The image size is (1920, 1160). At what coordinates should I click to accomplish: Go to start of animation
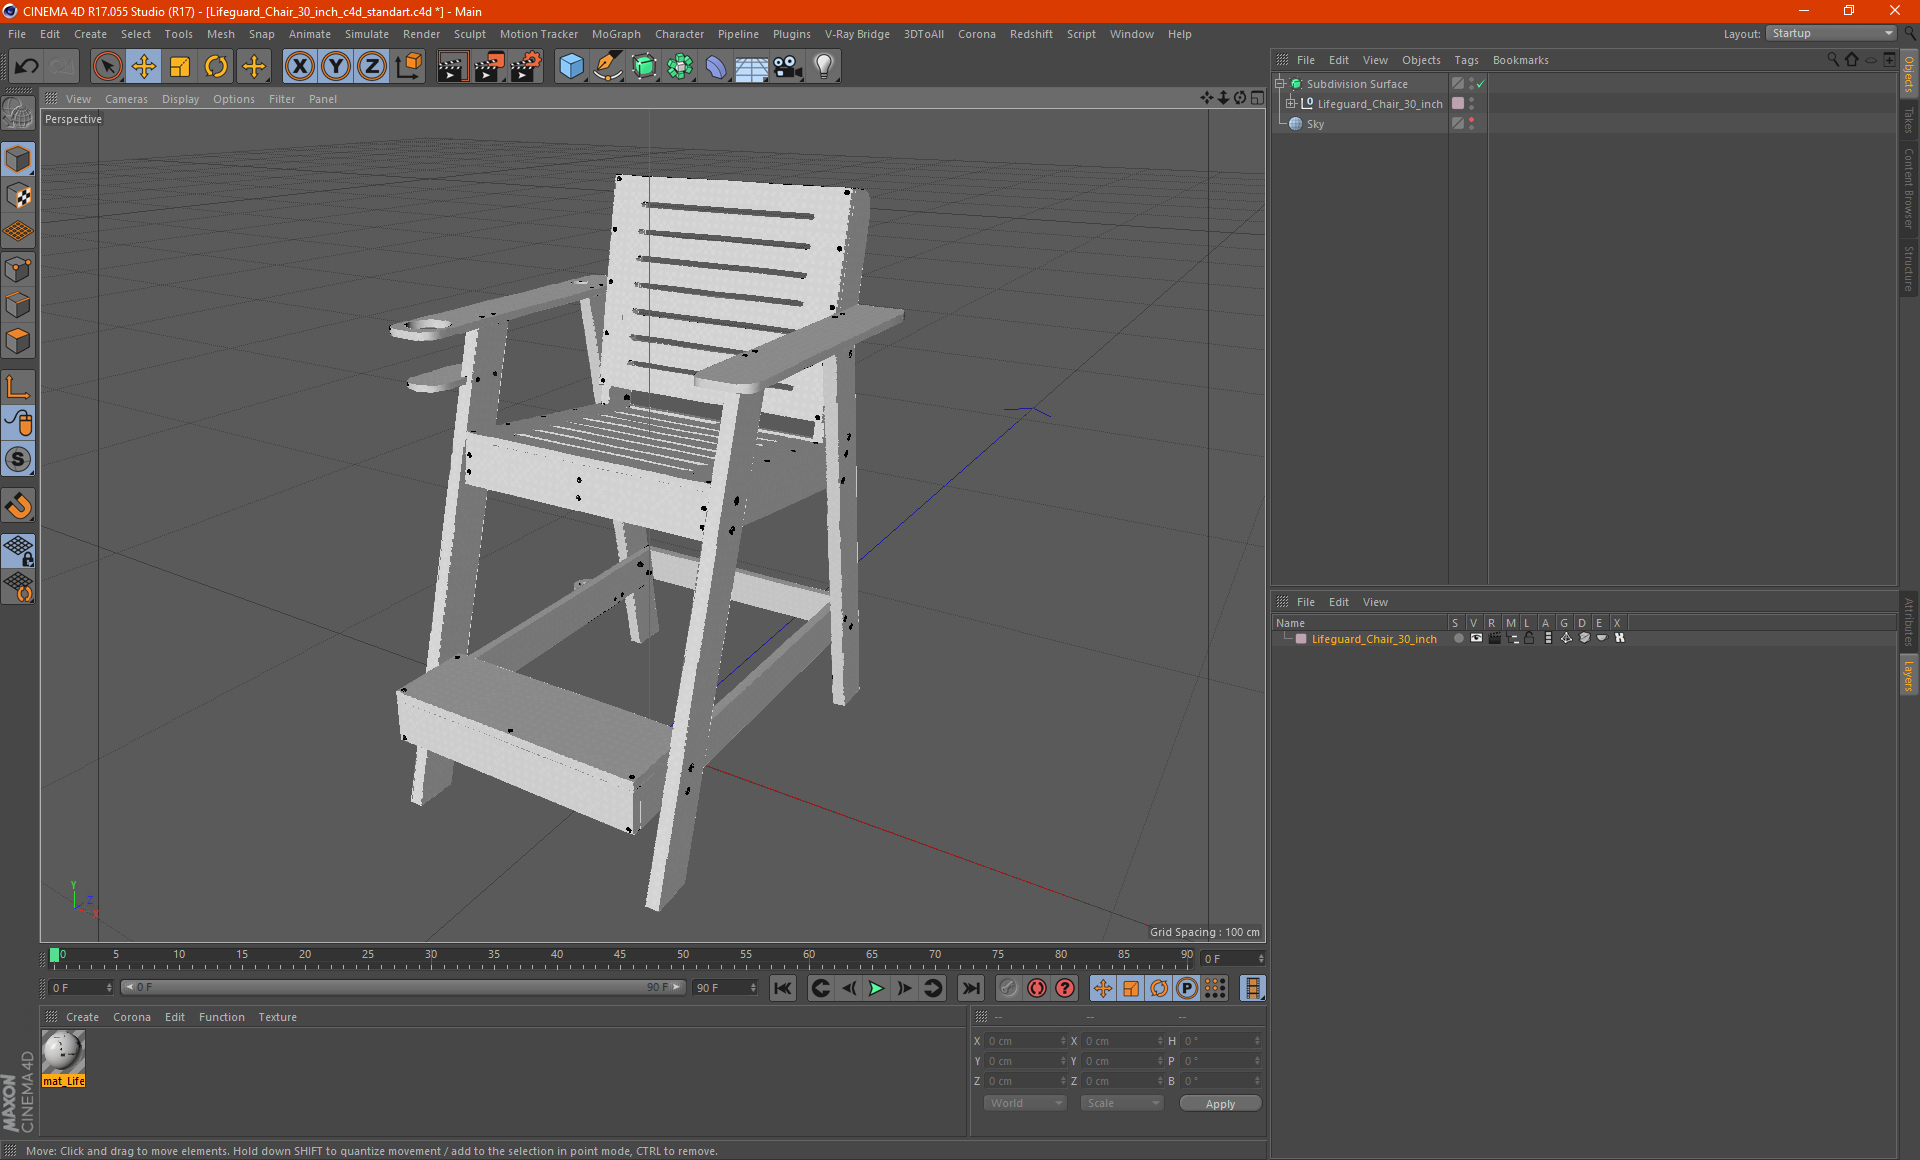click(782, 988)
